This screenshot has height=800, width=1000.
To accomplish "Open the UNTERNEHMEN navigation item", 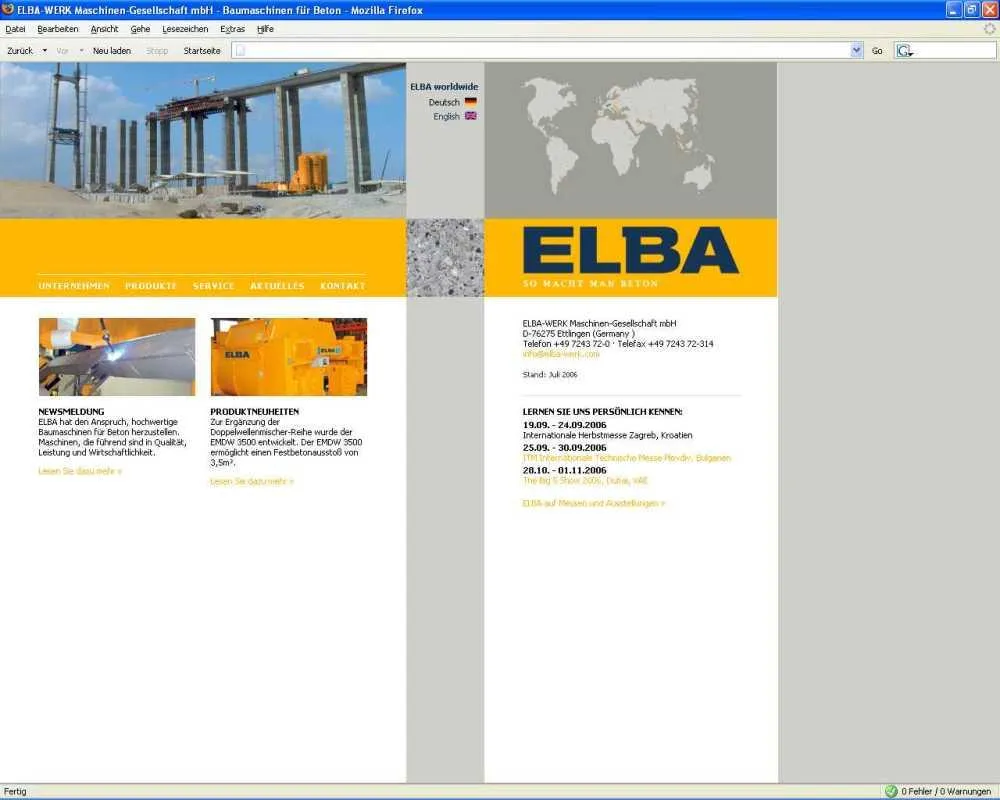I will (x=74, y=286).
